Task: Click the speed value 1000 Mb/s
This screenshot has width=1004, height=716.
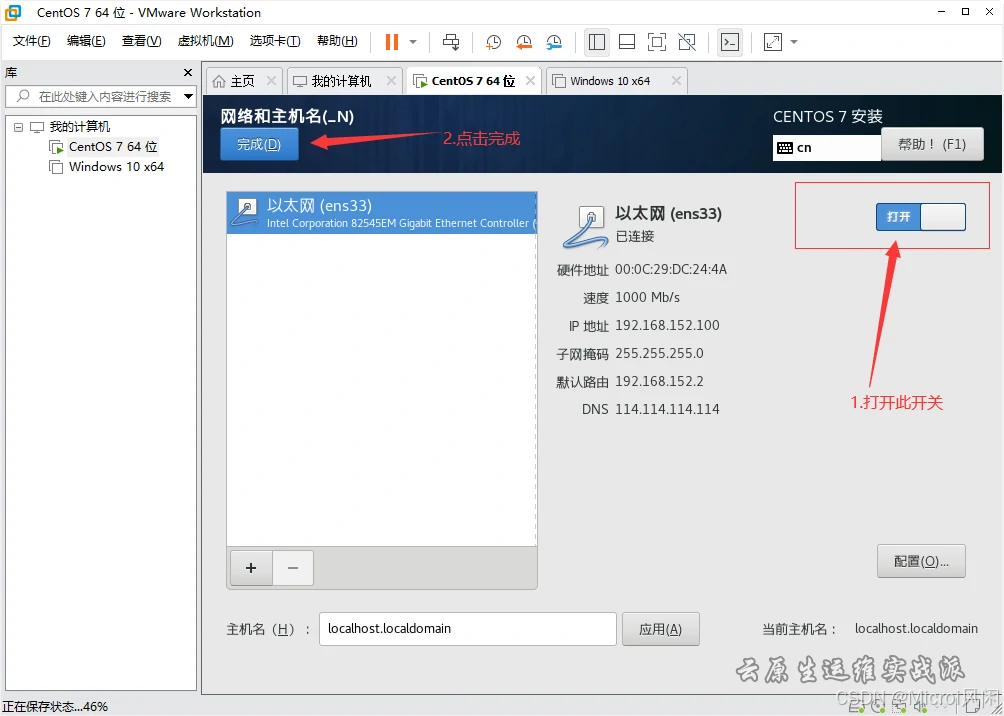Action: [647, 298]
